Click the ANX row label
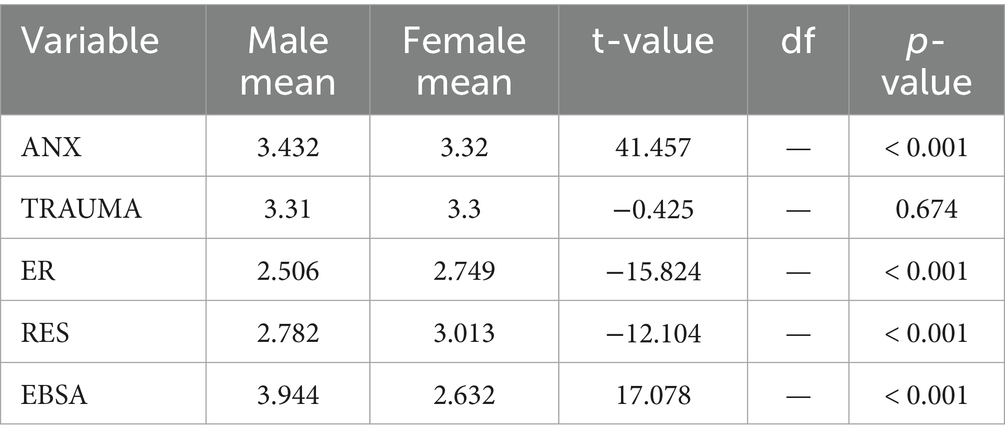Viewport: 1005px width, 442px height. [51, 147]
